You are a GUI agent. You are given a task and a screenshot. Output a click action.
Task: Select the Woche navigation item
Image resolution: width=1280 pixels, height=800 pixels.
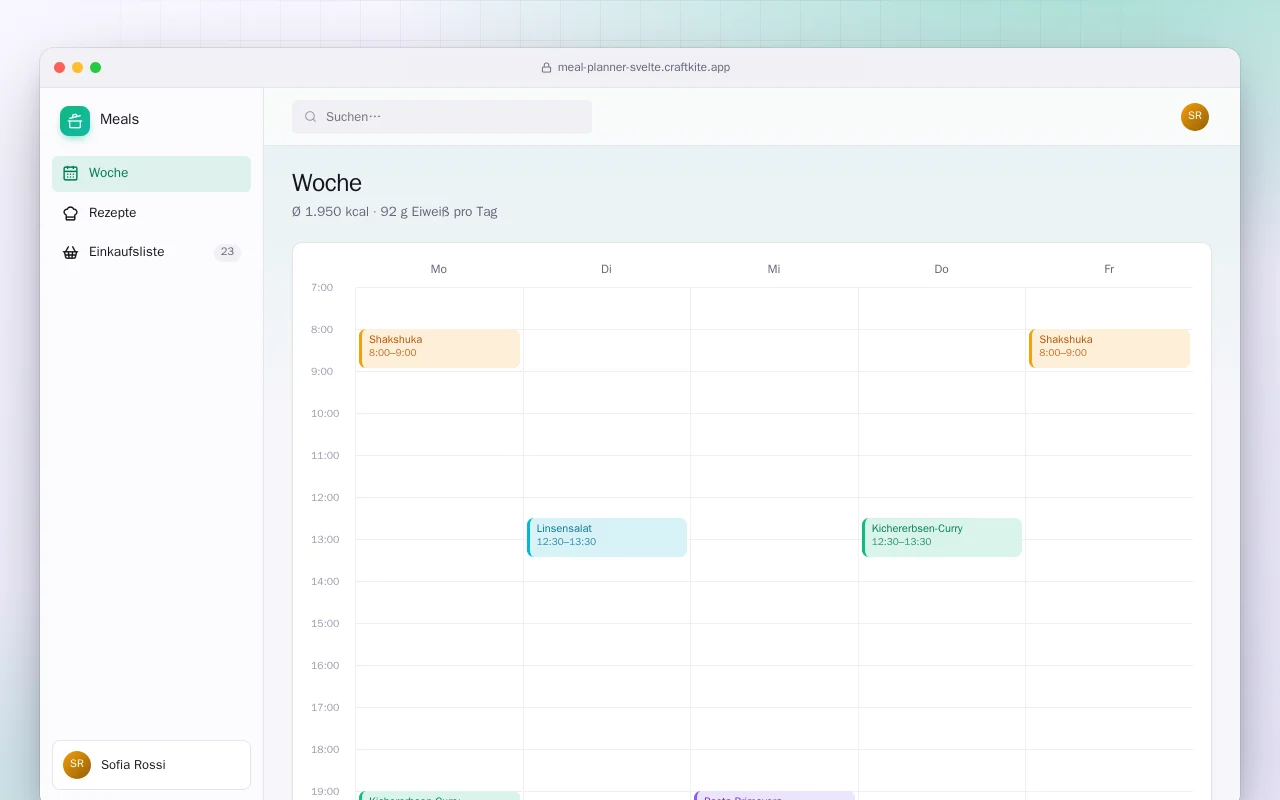152,174
